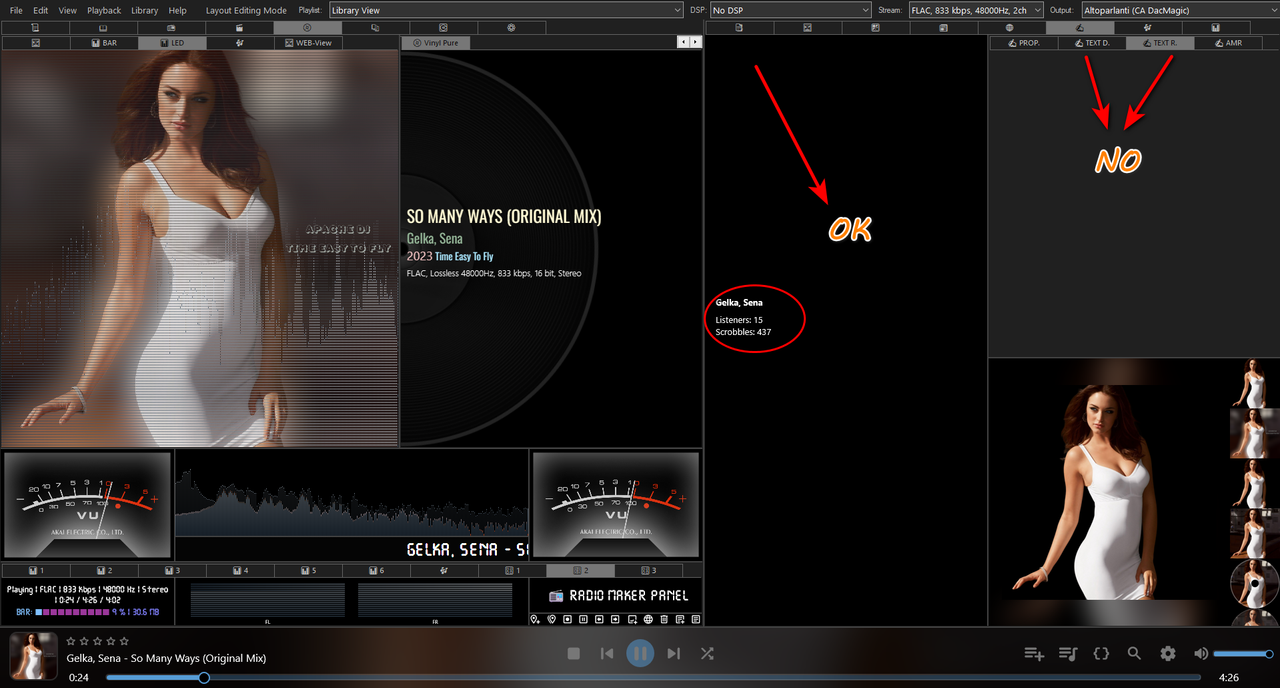Rate the track with the third star
1280x688 pixels.
(98, 641)
